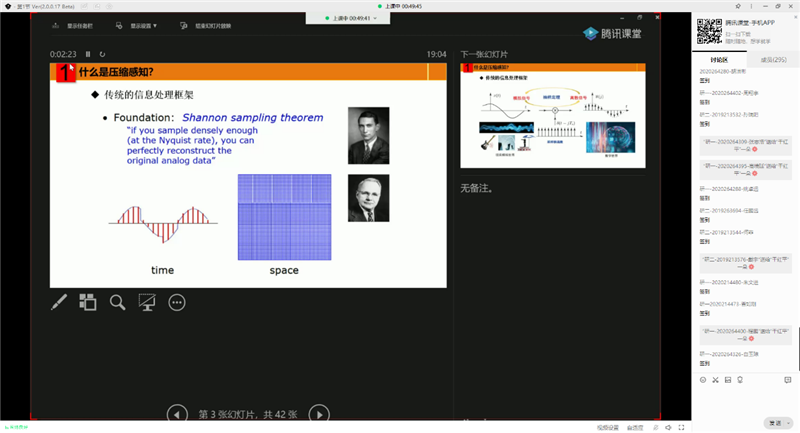Click the send image icon in chat
Viewport: 800px width, 433px height.
tap(729, 380)
